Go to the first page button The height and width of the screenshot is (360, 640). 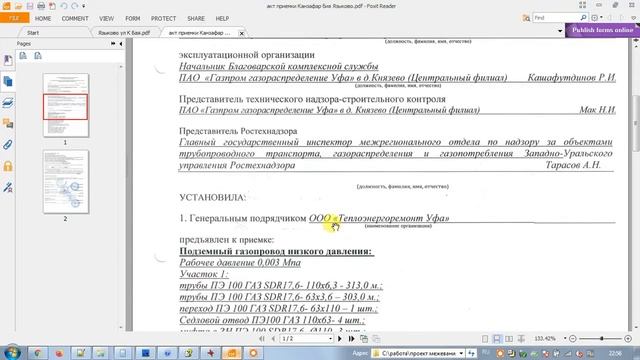[x=262, y=339]
